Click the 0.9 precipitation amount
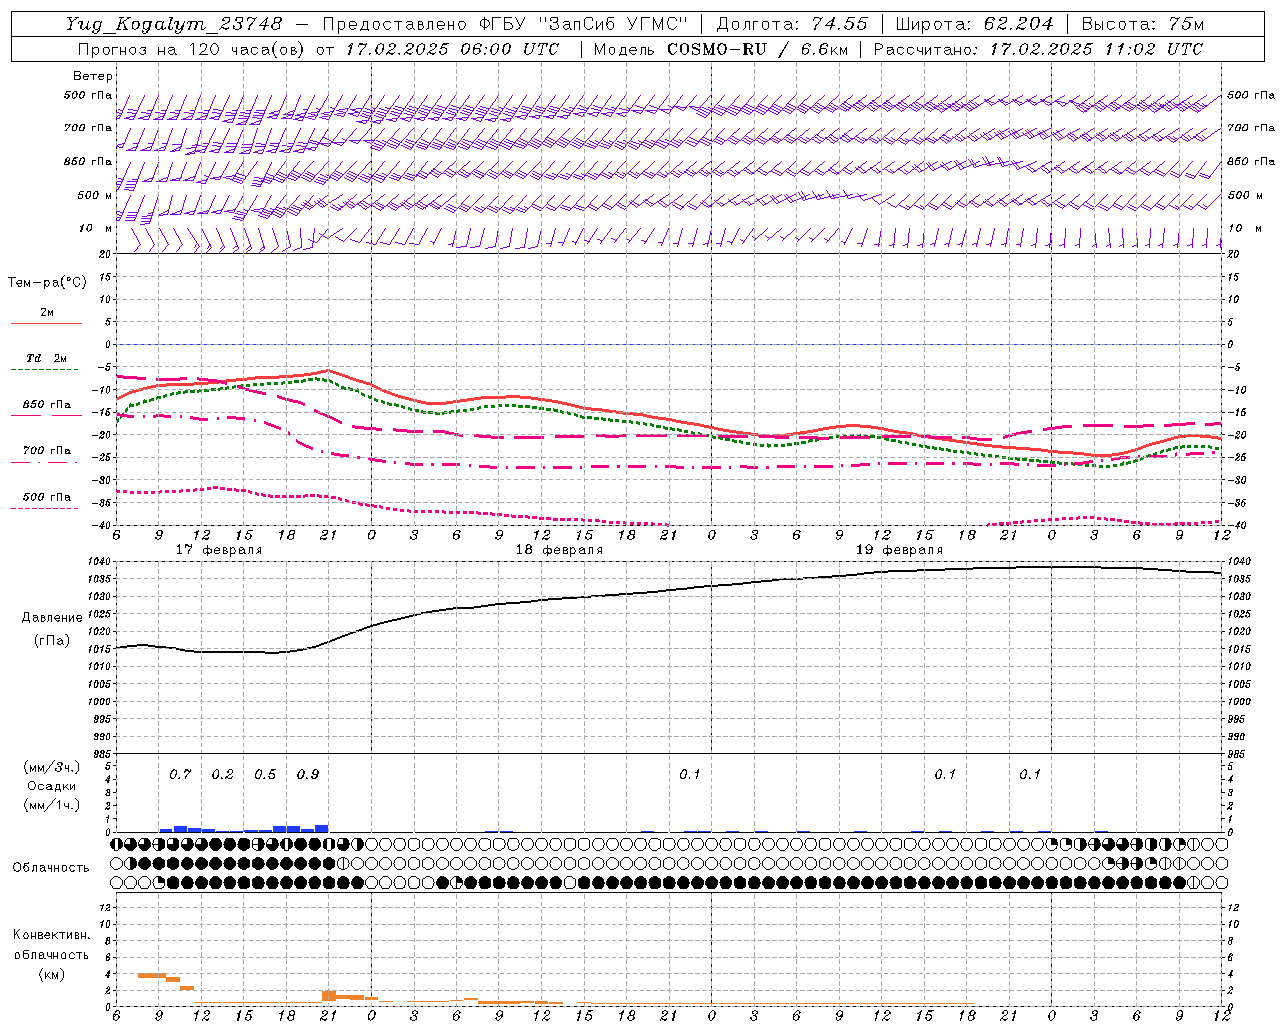This screenshot has height=1024, width=1280. click(308, 774)
